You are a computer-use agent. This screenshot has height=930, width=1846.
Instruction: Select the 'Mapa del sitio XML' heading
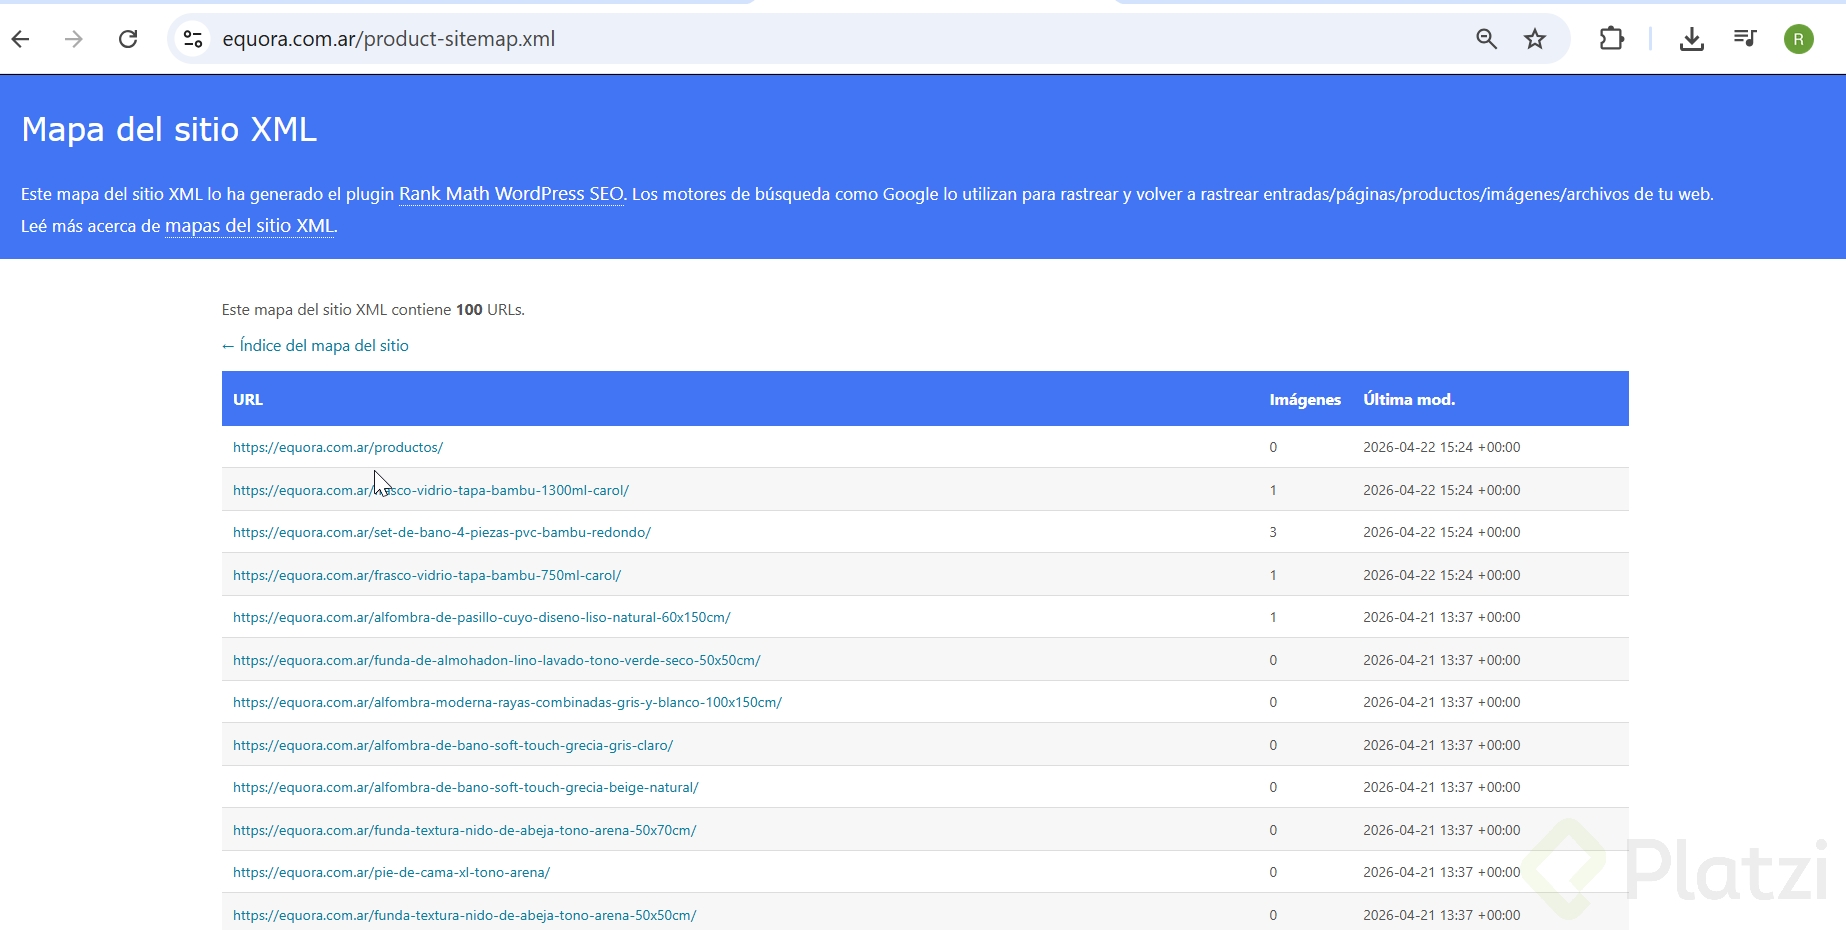pyautogui.click(x=169, y=129)
